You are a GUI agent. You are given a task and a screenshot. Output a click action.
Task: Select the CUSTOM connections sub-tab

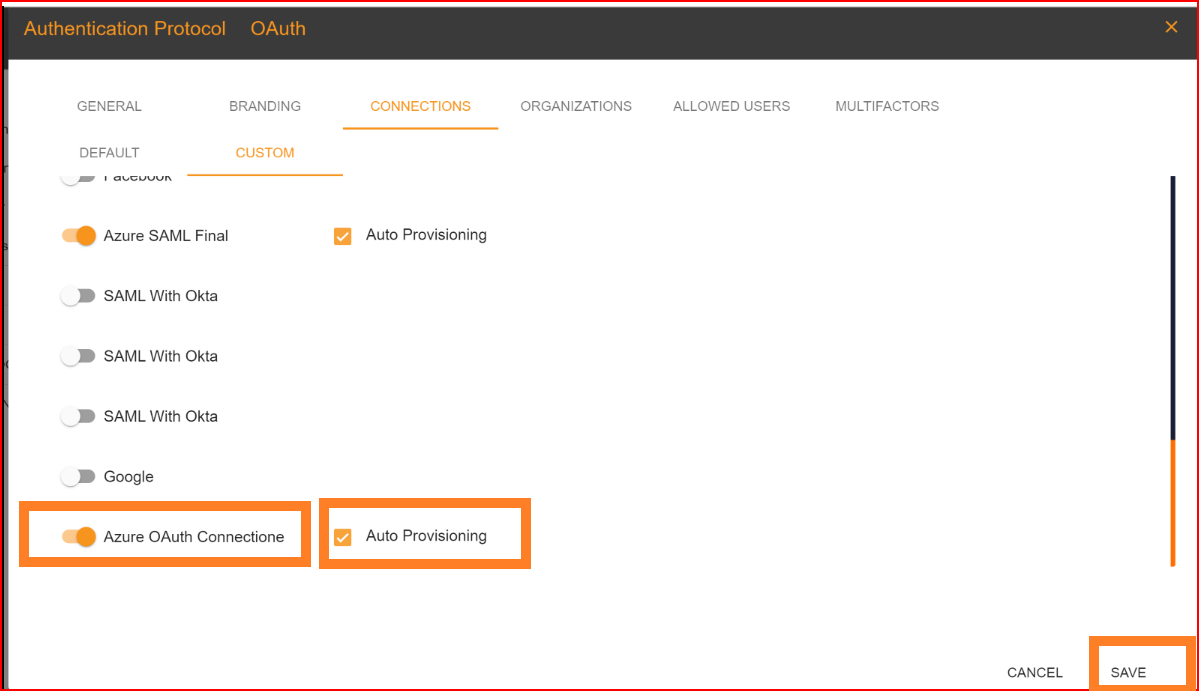click(x=265, y=153)
